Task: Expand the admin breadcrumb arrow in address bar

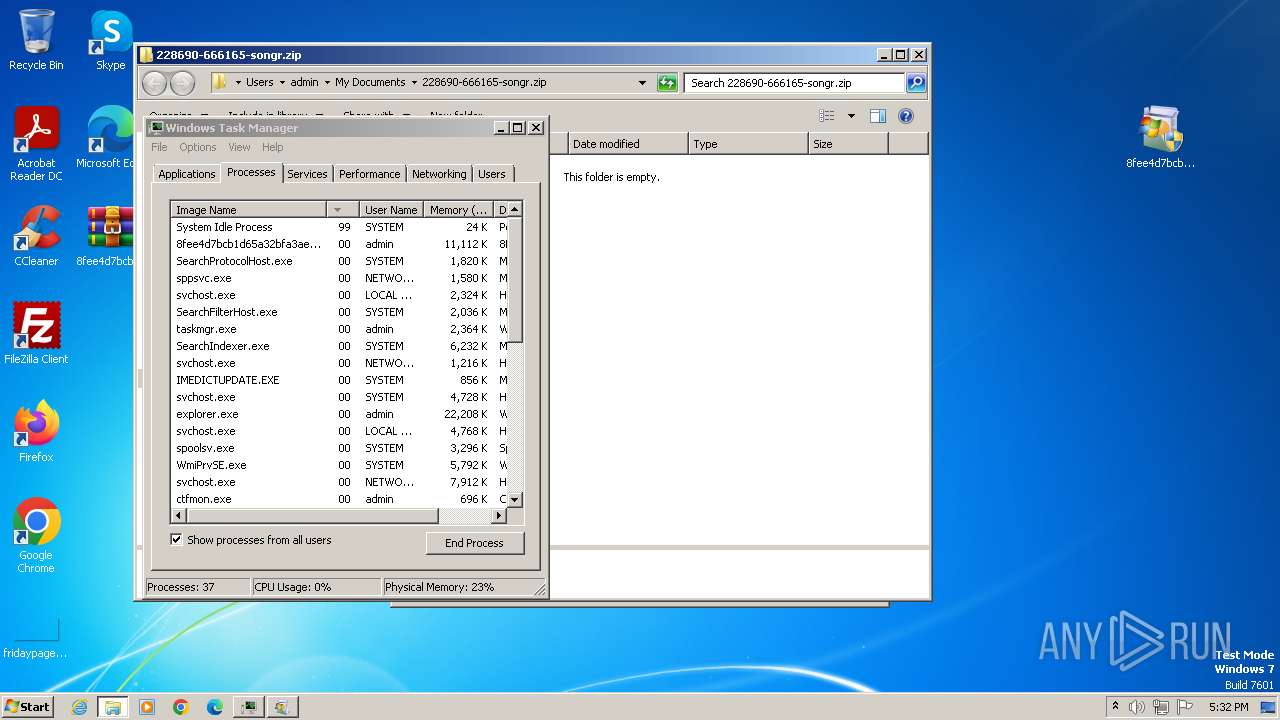Action: [x=326, y=83]
